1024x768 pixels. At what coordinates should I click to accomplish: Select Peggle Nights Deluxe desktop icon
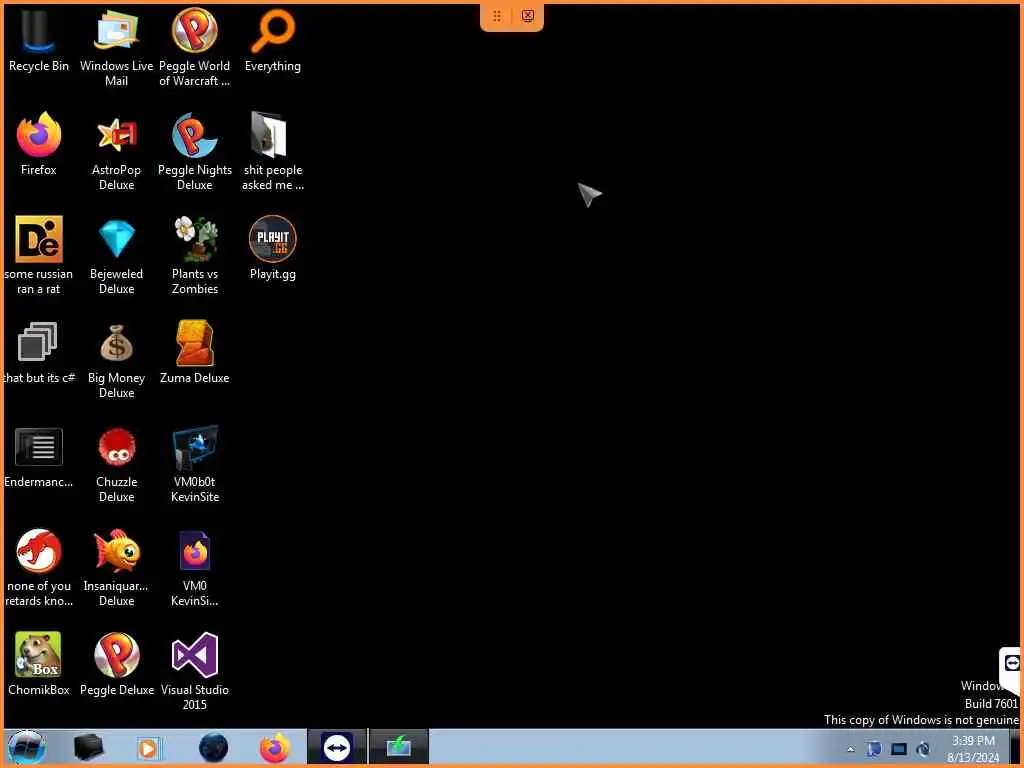coord(195,152)
